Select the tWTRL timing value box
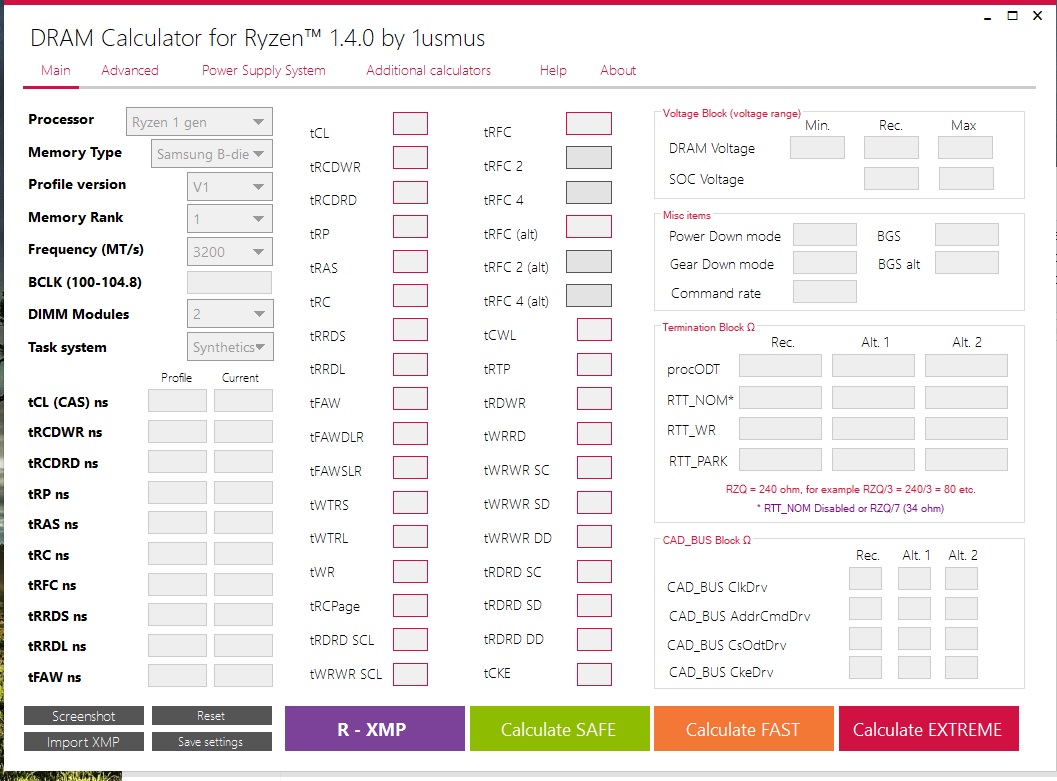Screen dimensions: 1057x781 pyautogui.click(x=411, y=536)
